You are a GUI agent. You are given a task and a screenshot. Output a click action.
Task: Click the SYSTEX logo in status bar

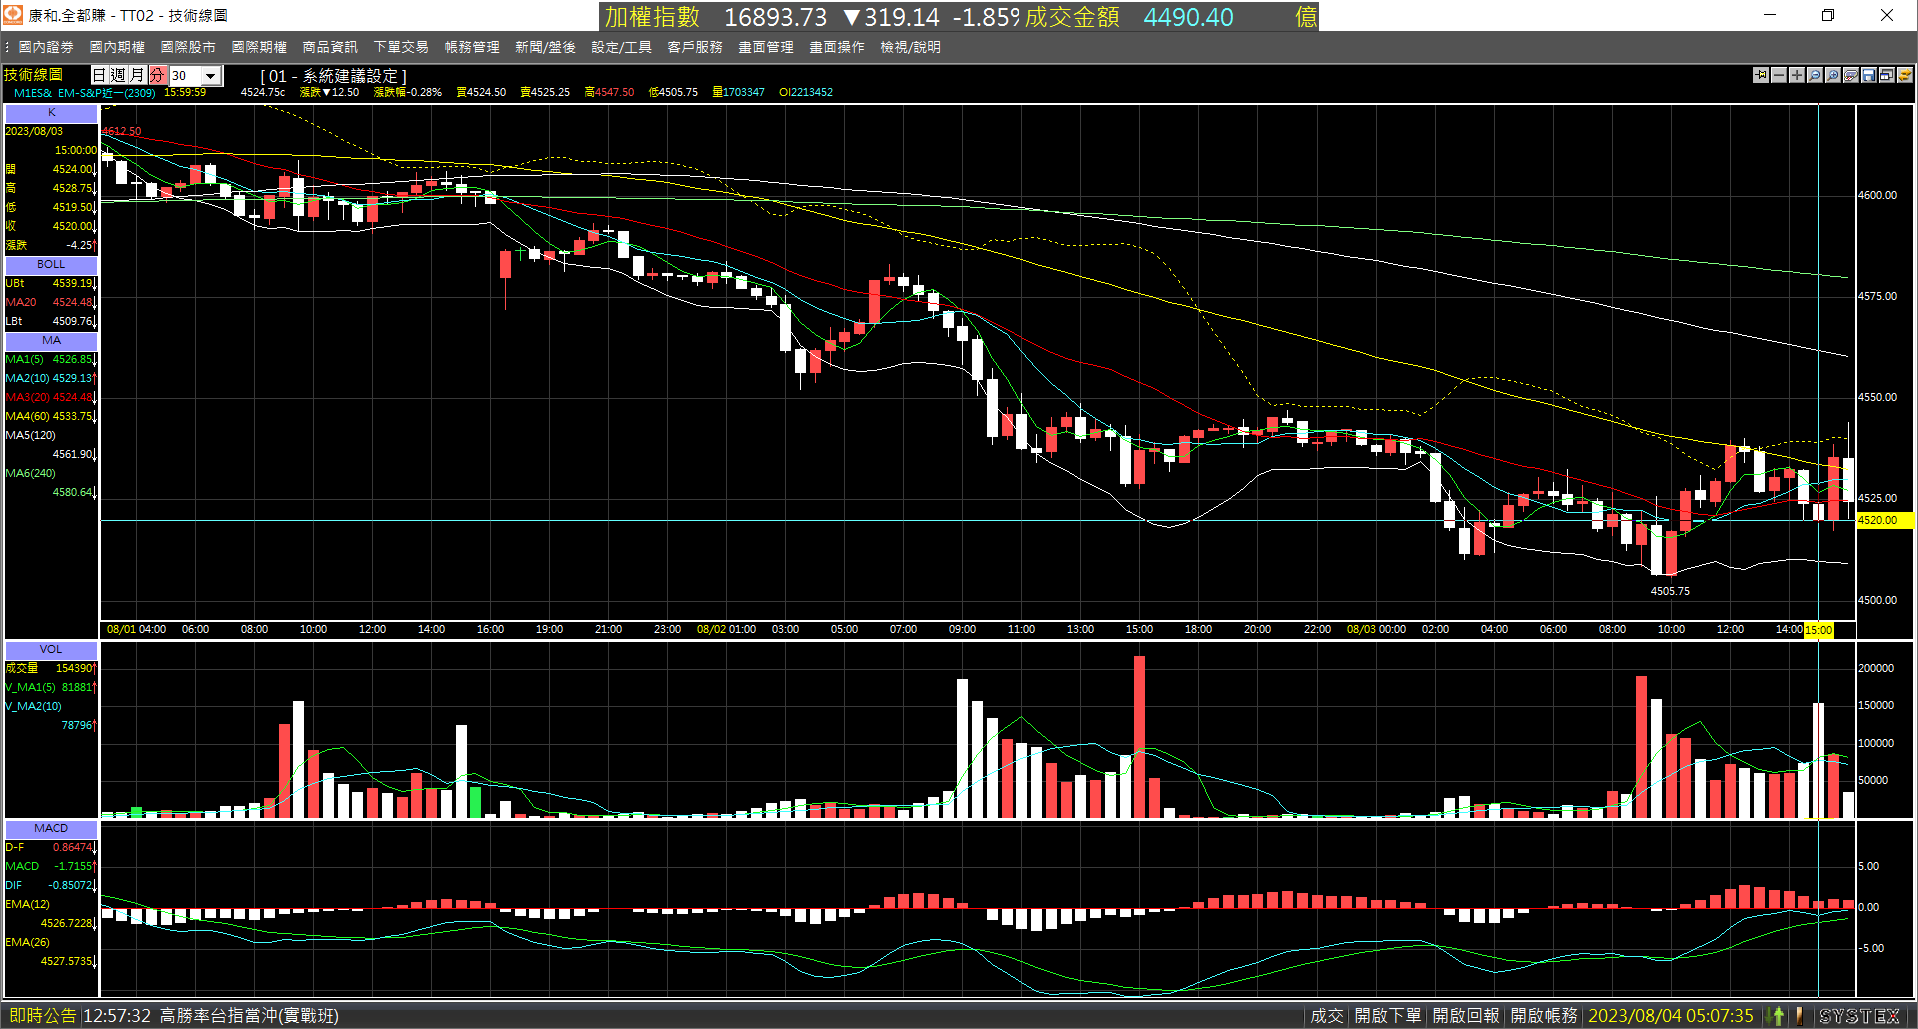(1860, 1016)
